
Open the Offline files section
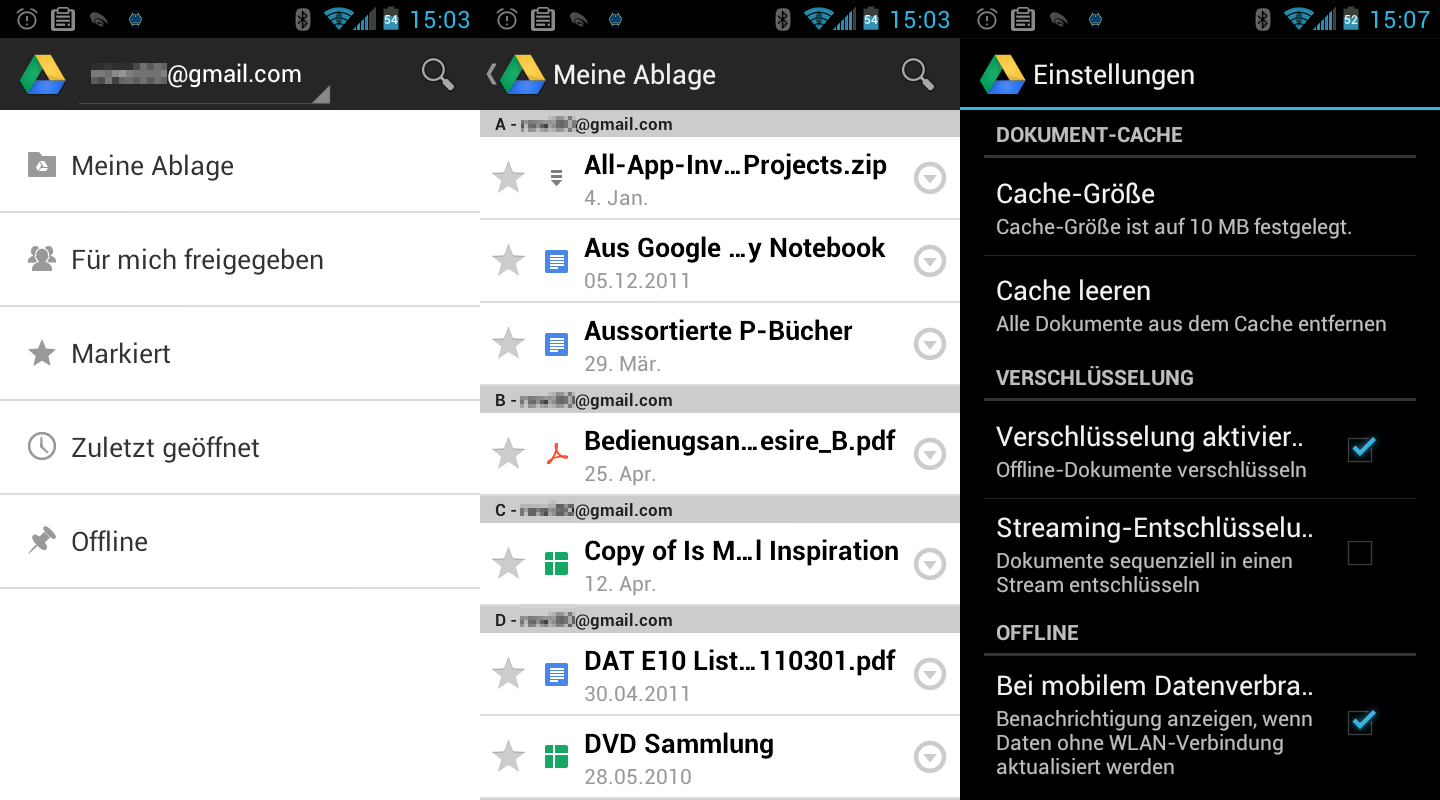pos(110,542)
